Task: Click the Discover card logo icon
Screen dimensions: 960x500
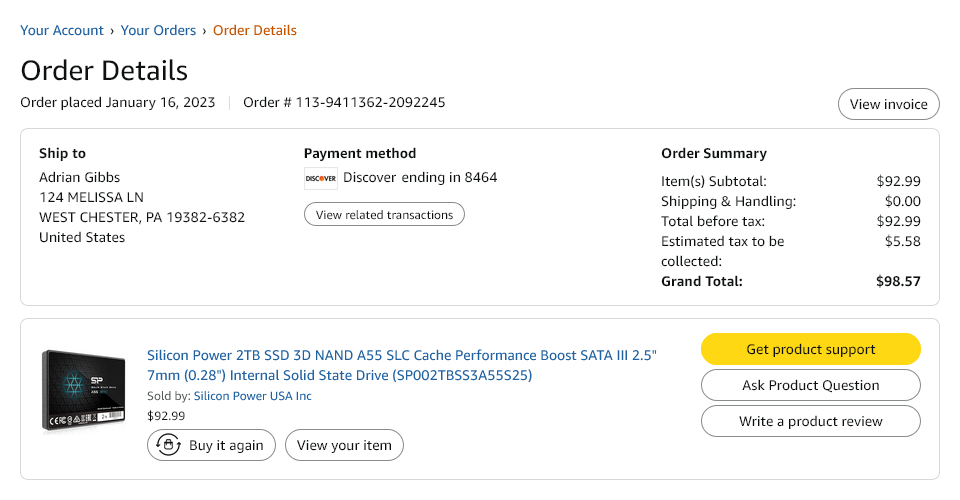Action: tap(320, 179)
